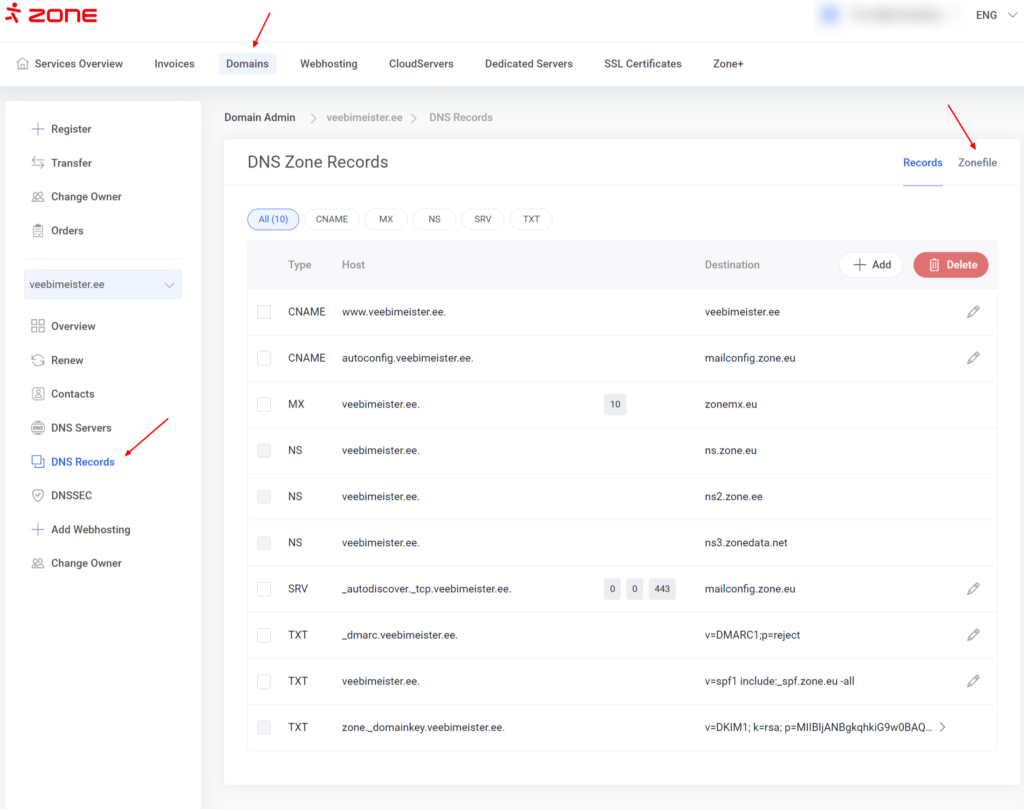Open the Webhosting menu item

click(329, 64)
